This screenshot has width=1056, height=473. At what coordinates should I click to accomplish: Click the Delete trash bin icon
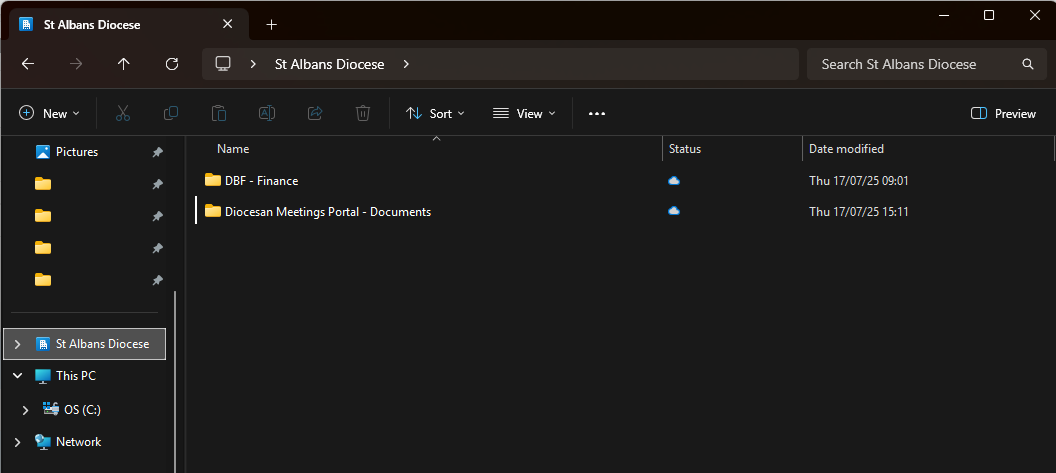pyautogui.click(x=363, y=113)
